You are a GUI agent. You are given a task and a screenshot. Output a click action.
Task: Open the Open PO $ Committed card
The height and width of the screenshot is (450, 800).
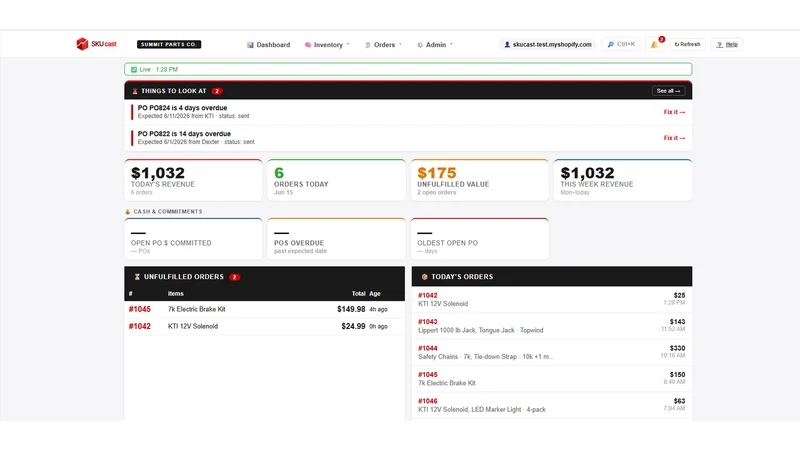click(193, 239)
